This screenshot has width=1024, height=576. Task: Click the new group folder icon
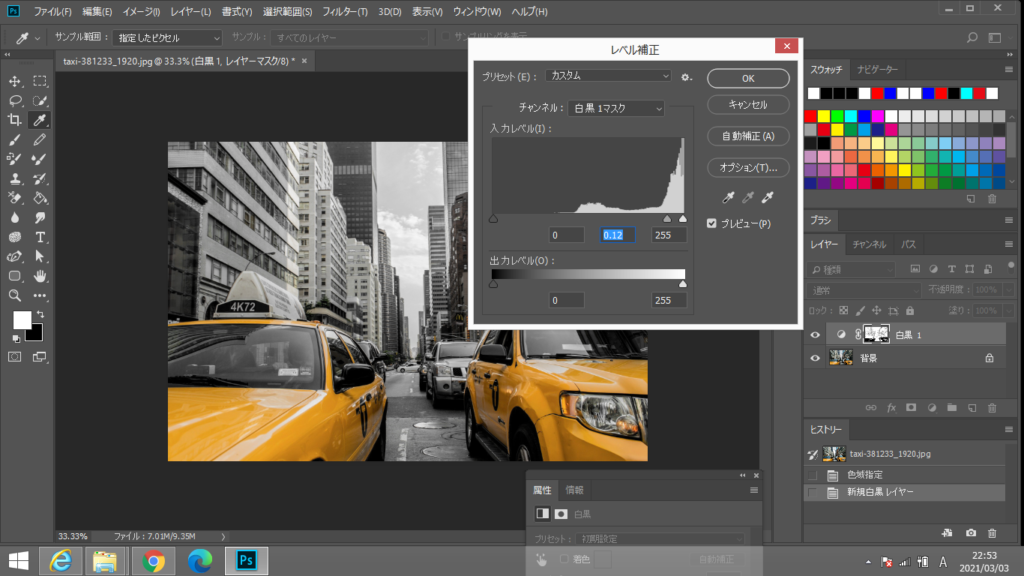pyautogui.click(x=952, y=408)
